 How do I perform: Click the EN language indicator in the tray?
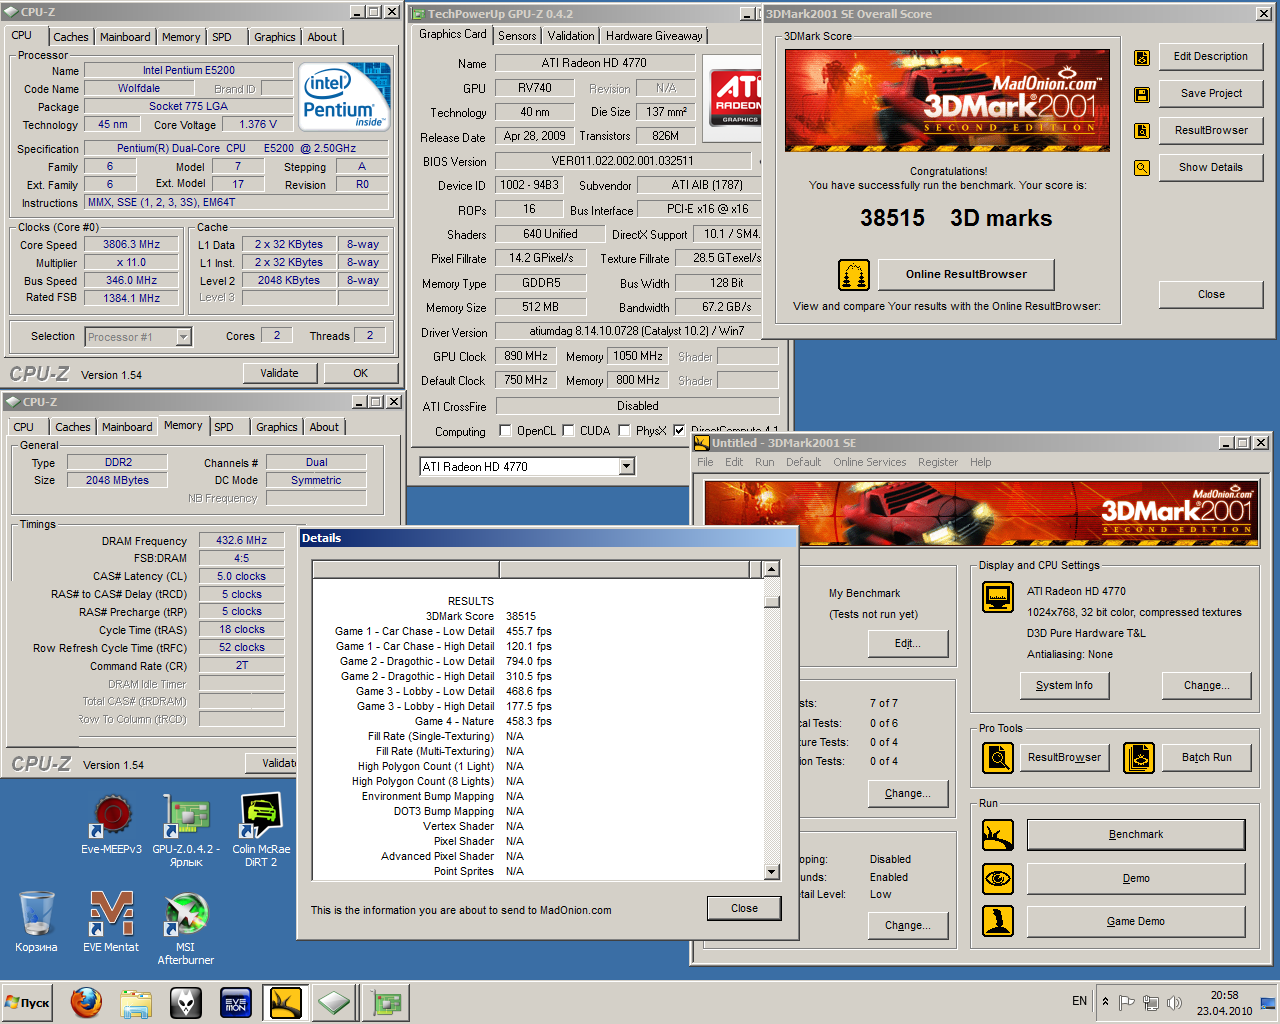click(x=1080, y=1001)
